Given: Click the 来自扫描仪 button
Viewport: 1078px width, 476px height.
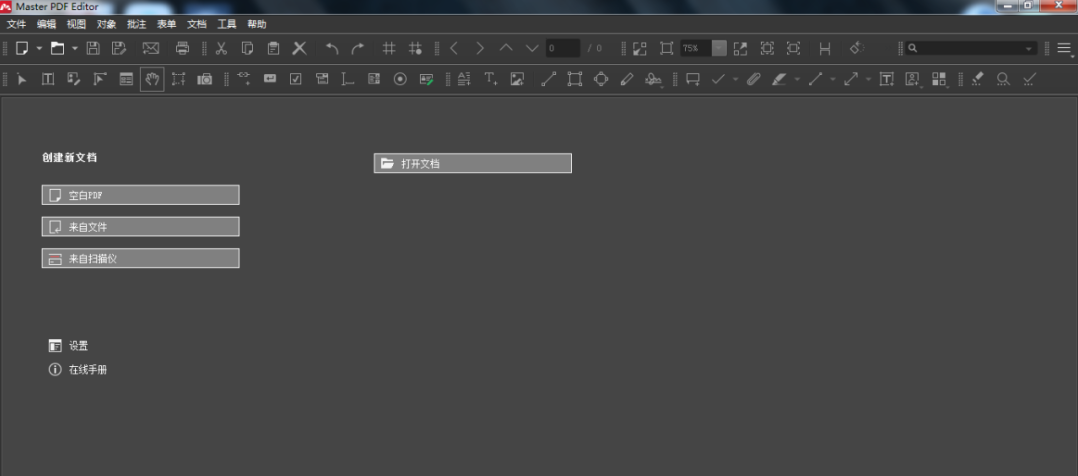Looking at the screenshot, I should 140,258.
